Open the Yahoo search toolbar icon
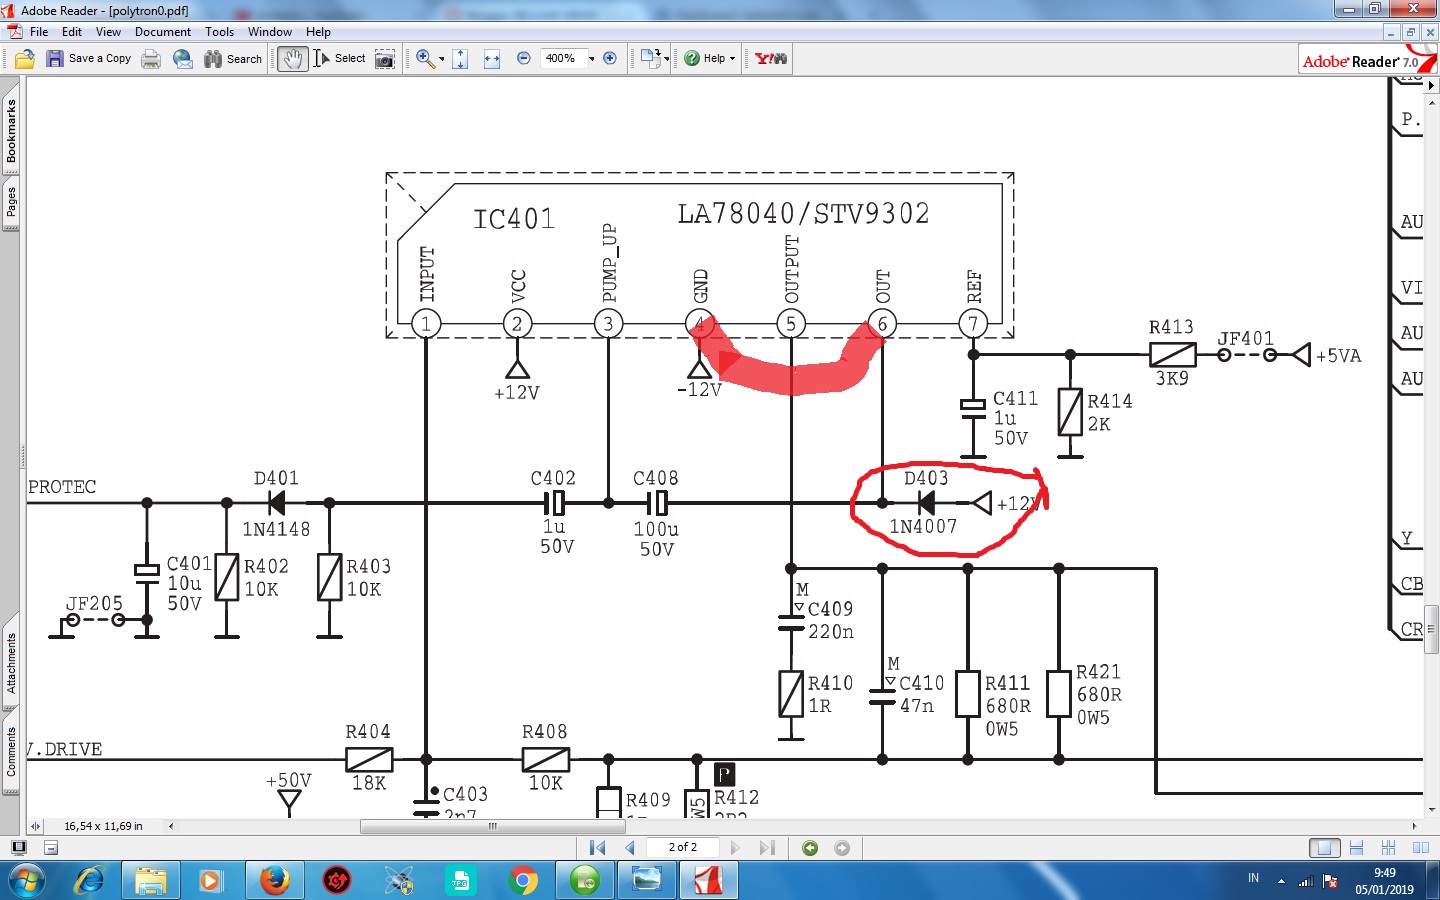 point(771,59)
